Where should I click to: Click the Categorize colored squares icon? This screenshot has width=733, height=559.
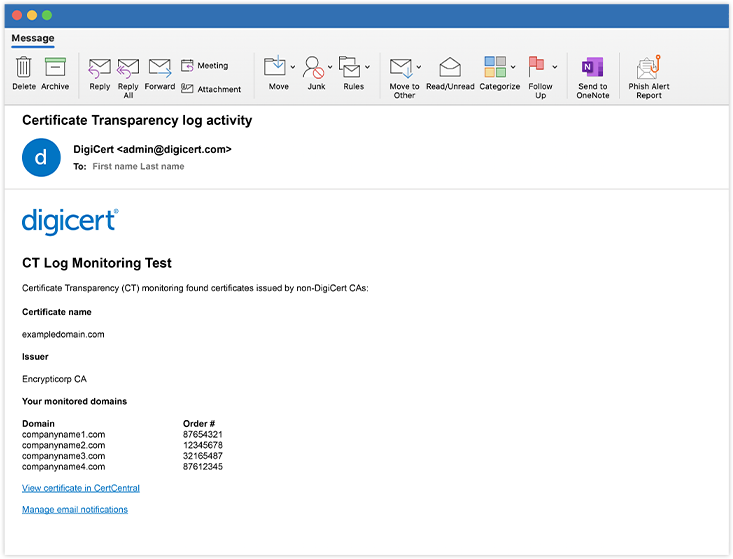tap(495, 67)
